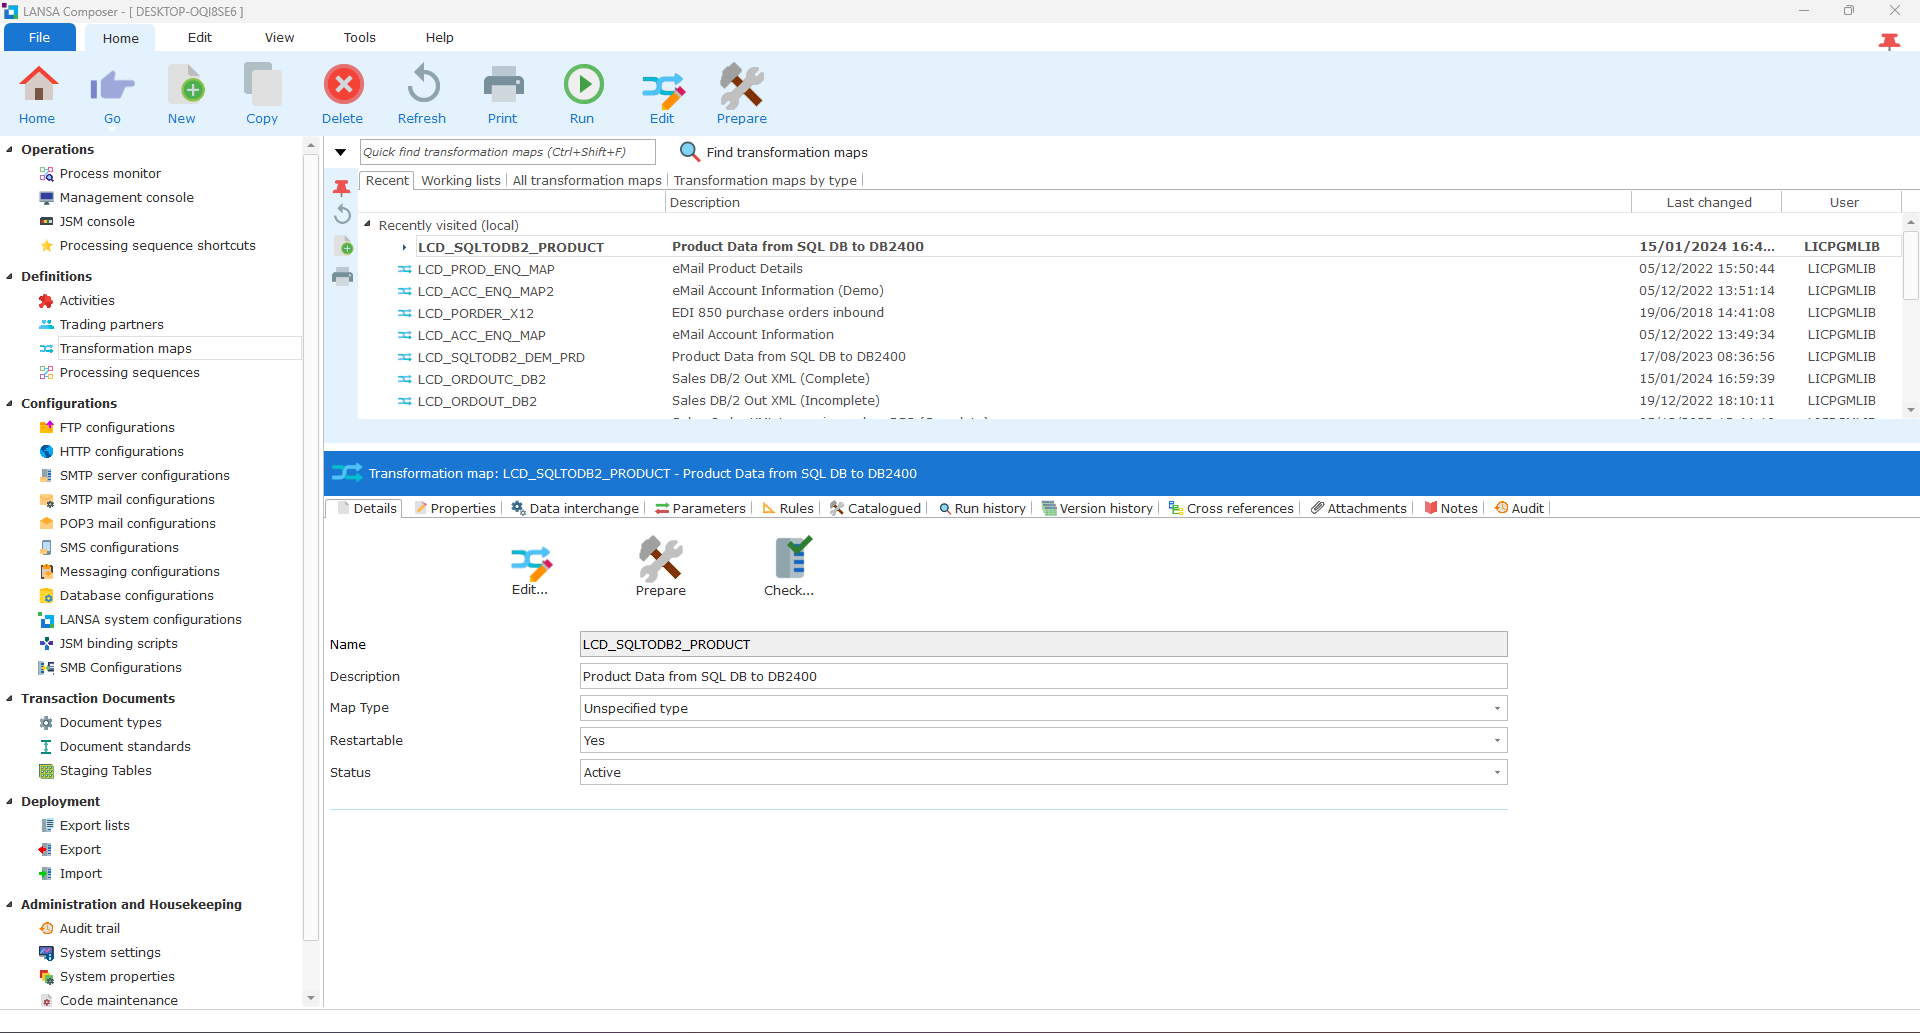Open the Data interchange tab
The width and height of the screenshot is (1920, 1033).
(575, 509)
